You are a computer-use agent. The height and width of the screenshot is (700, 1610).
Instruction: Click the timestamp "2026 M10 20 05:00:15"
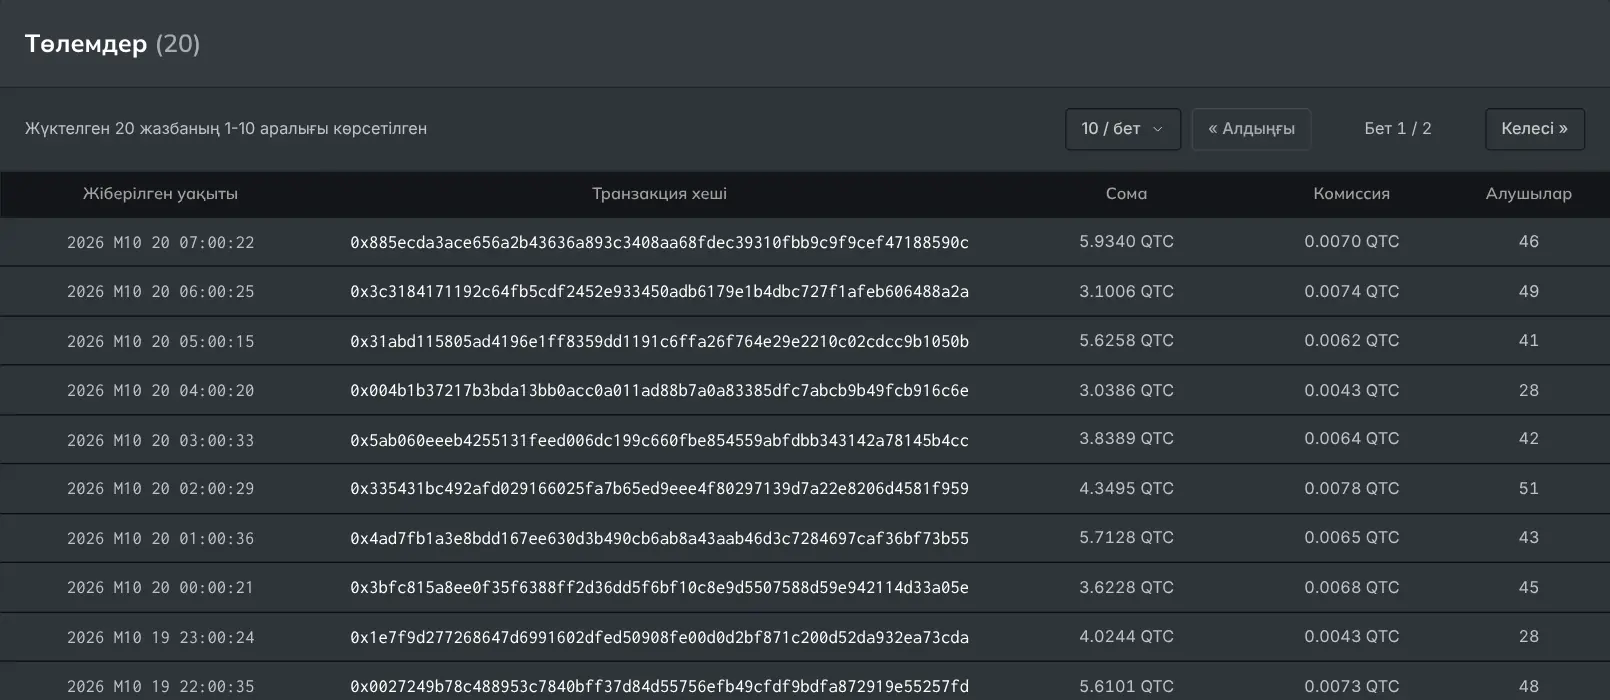(x=161, y=341)
